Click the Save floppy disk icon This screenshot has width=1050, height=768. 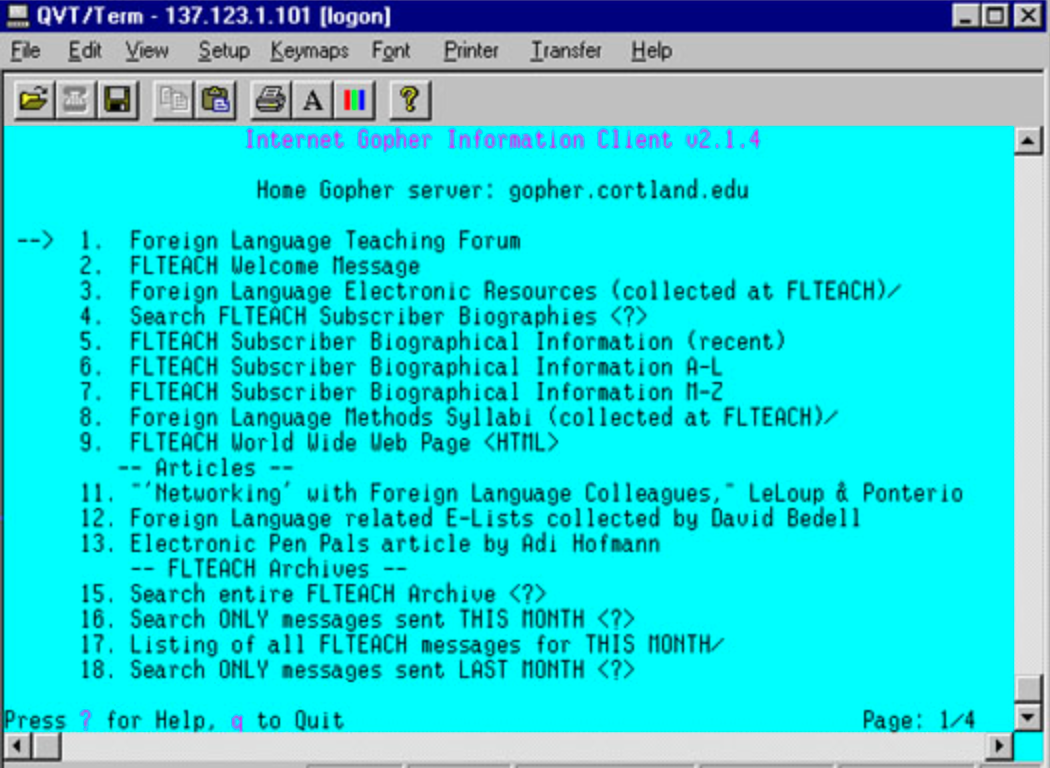(x=117, y=100)
